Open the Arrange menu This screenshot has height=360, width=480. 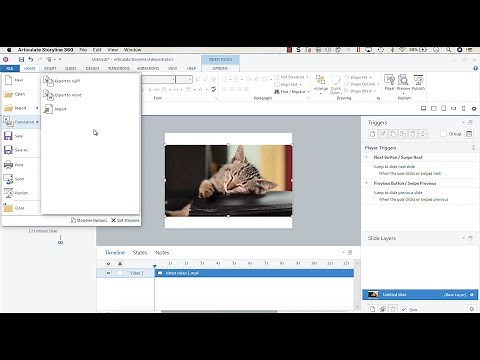pos(321,84)
